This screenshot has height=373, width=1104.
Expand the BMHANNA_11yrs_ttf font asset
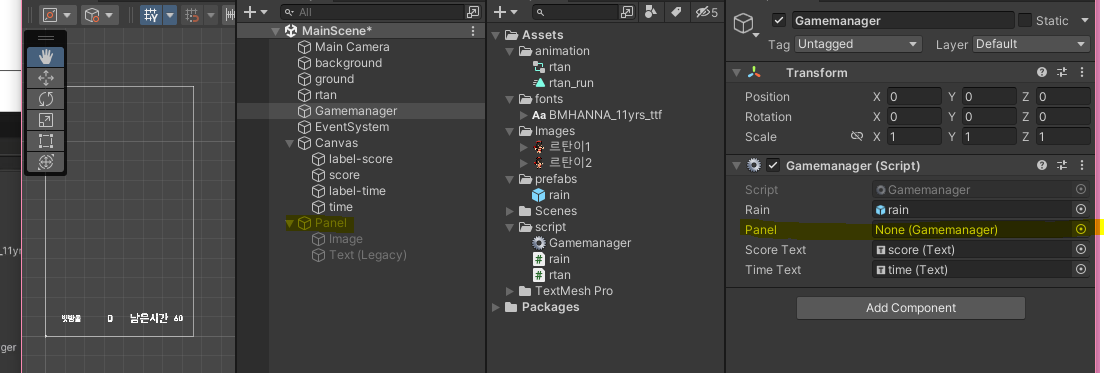click(523, 115)
